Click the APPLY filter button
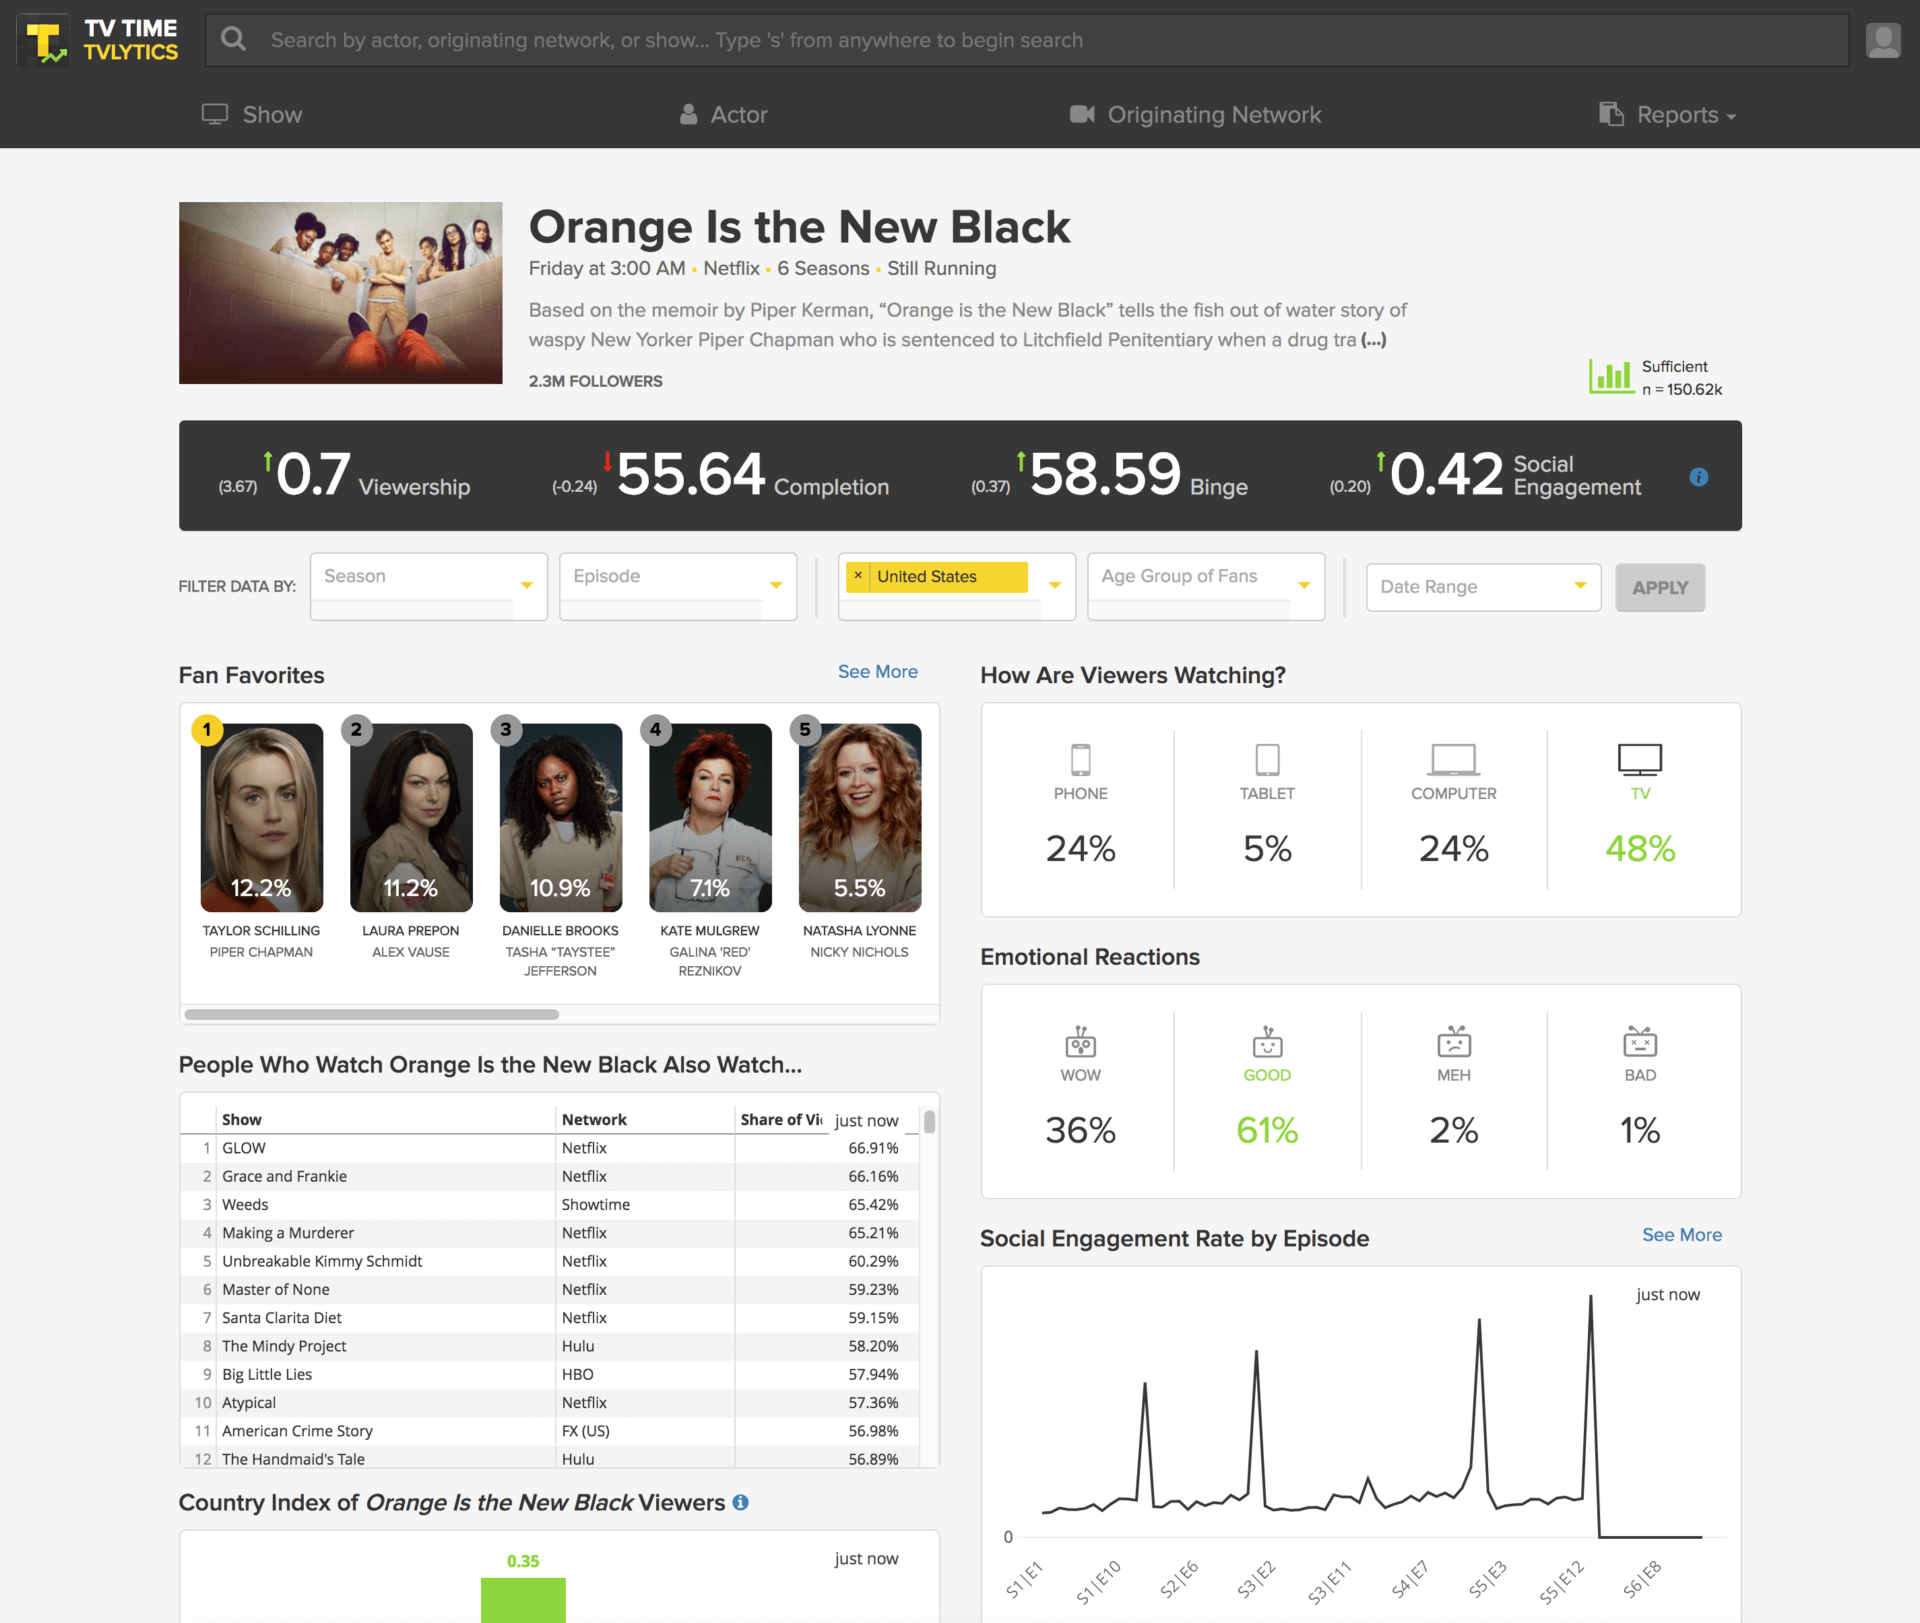Viewport: 1920px width, 1623px height. pos(1660,587)
